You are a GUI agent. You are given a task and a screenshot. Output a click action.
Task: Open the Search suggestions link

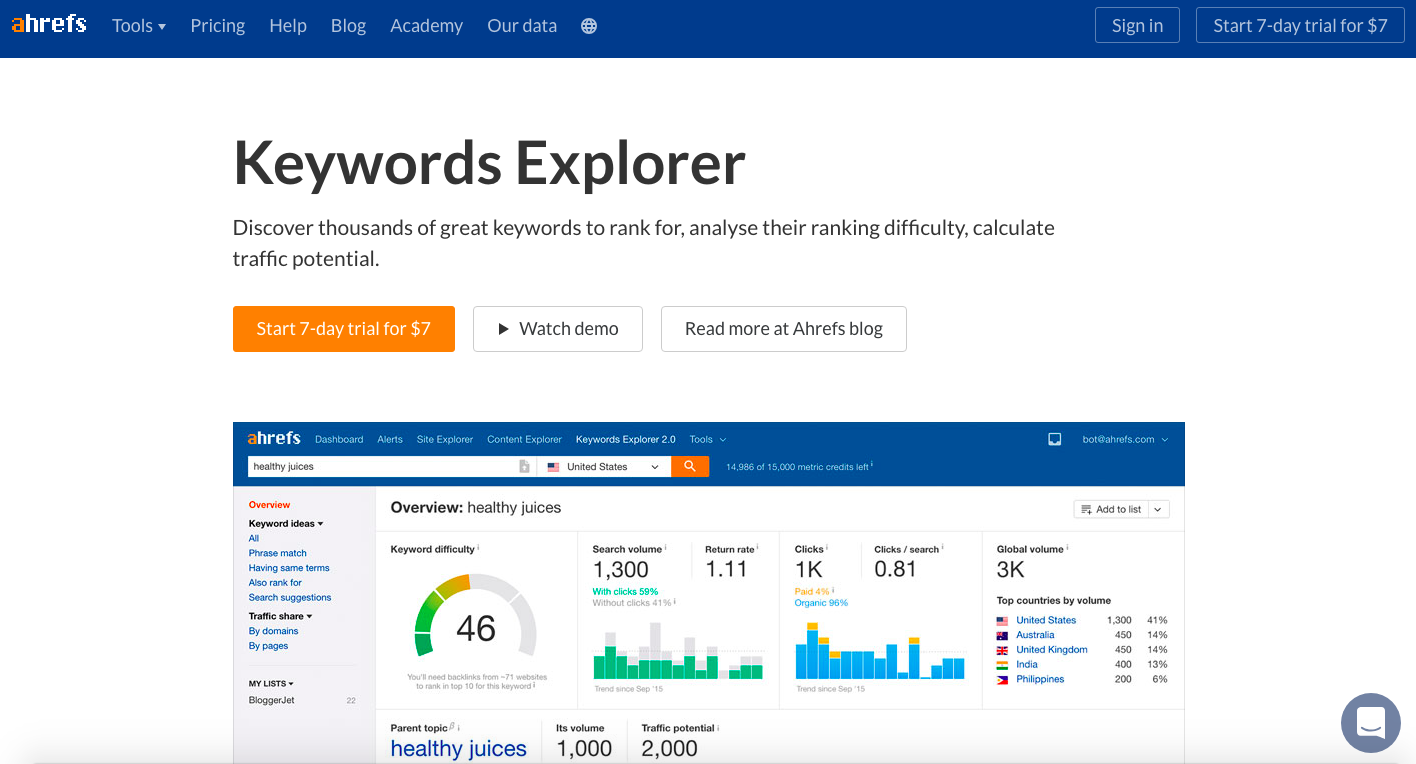tap(290, 597)
